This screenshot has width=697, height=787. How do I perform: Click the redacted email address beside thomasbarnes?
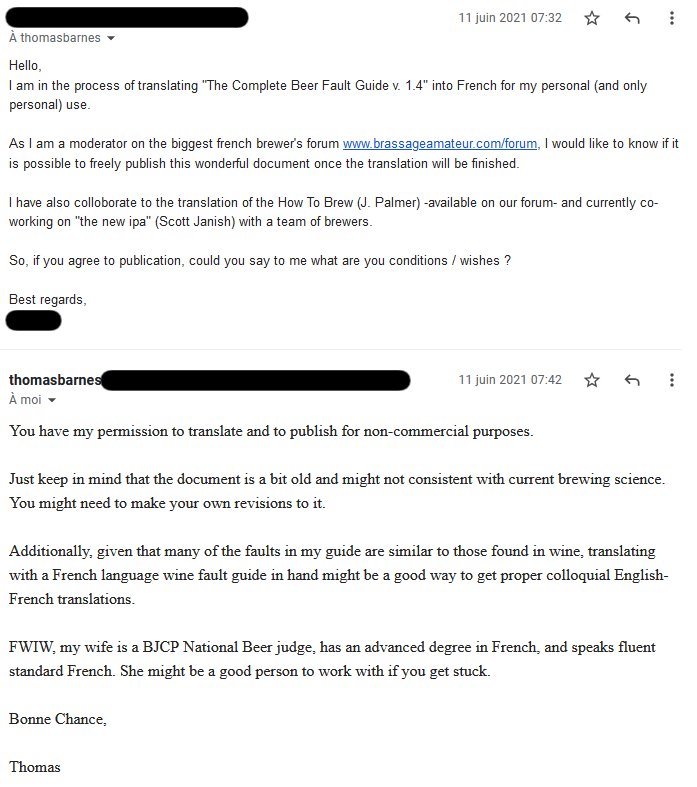(256, 380)
